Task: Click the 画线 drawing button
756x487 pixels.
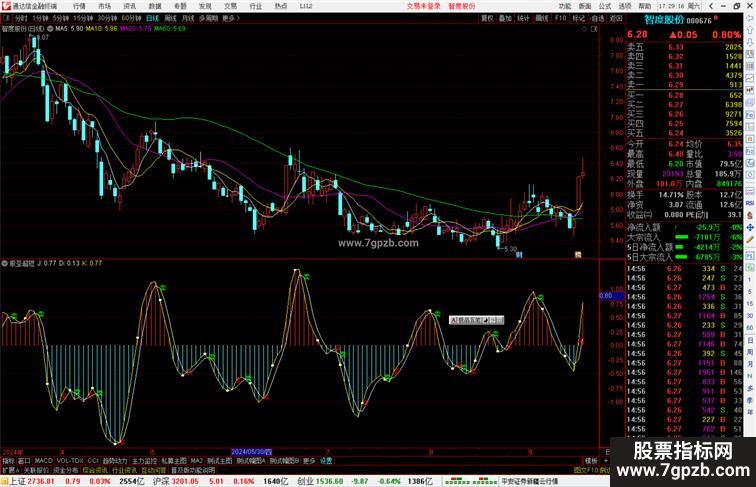Action: tap(542, 18)
